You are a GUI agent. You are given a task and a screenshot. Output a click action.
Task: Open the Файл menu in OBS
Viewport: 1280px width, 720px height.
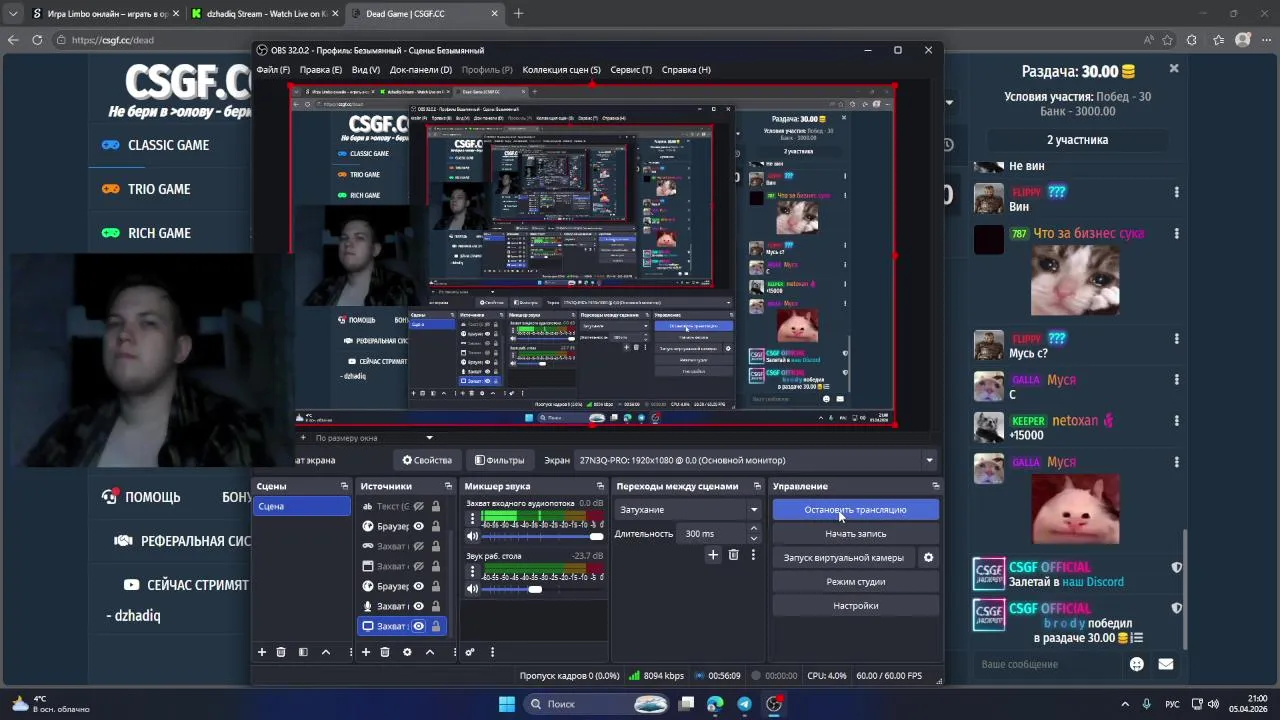coord(273,70)
